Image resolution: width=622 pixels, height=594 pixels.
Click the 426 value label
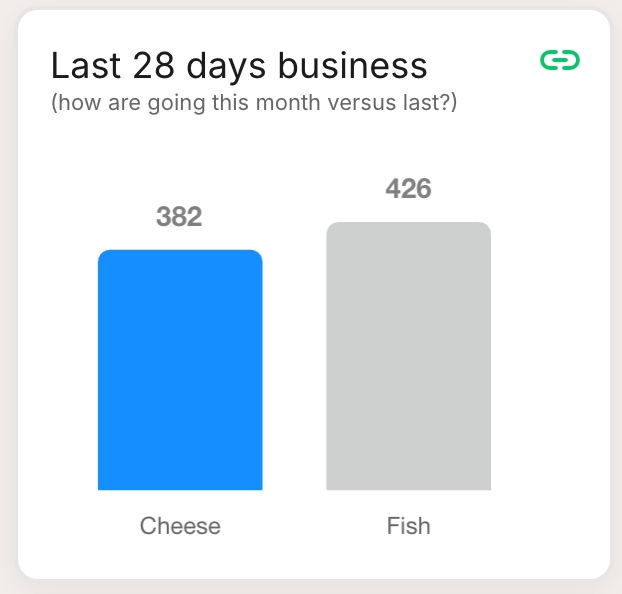(x=408, y=188)
